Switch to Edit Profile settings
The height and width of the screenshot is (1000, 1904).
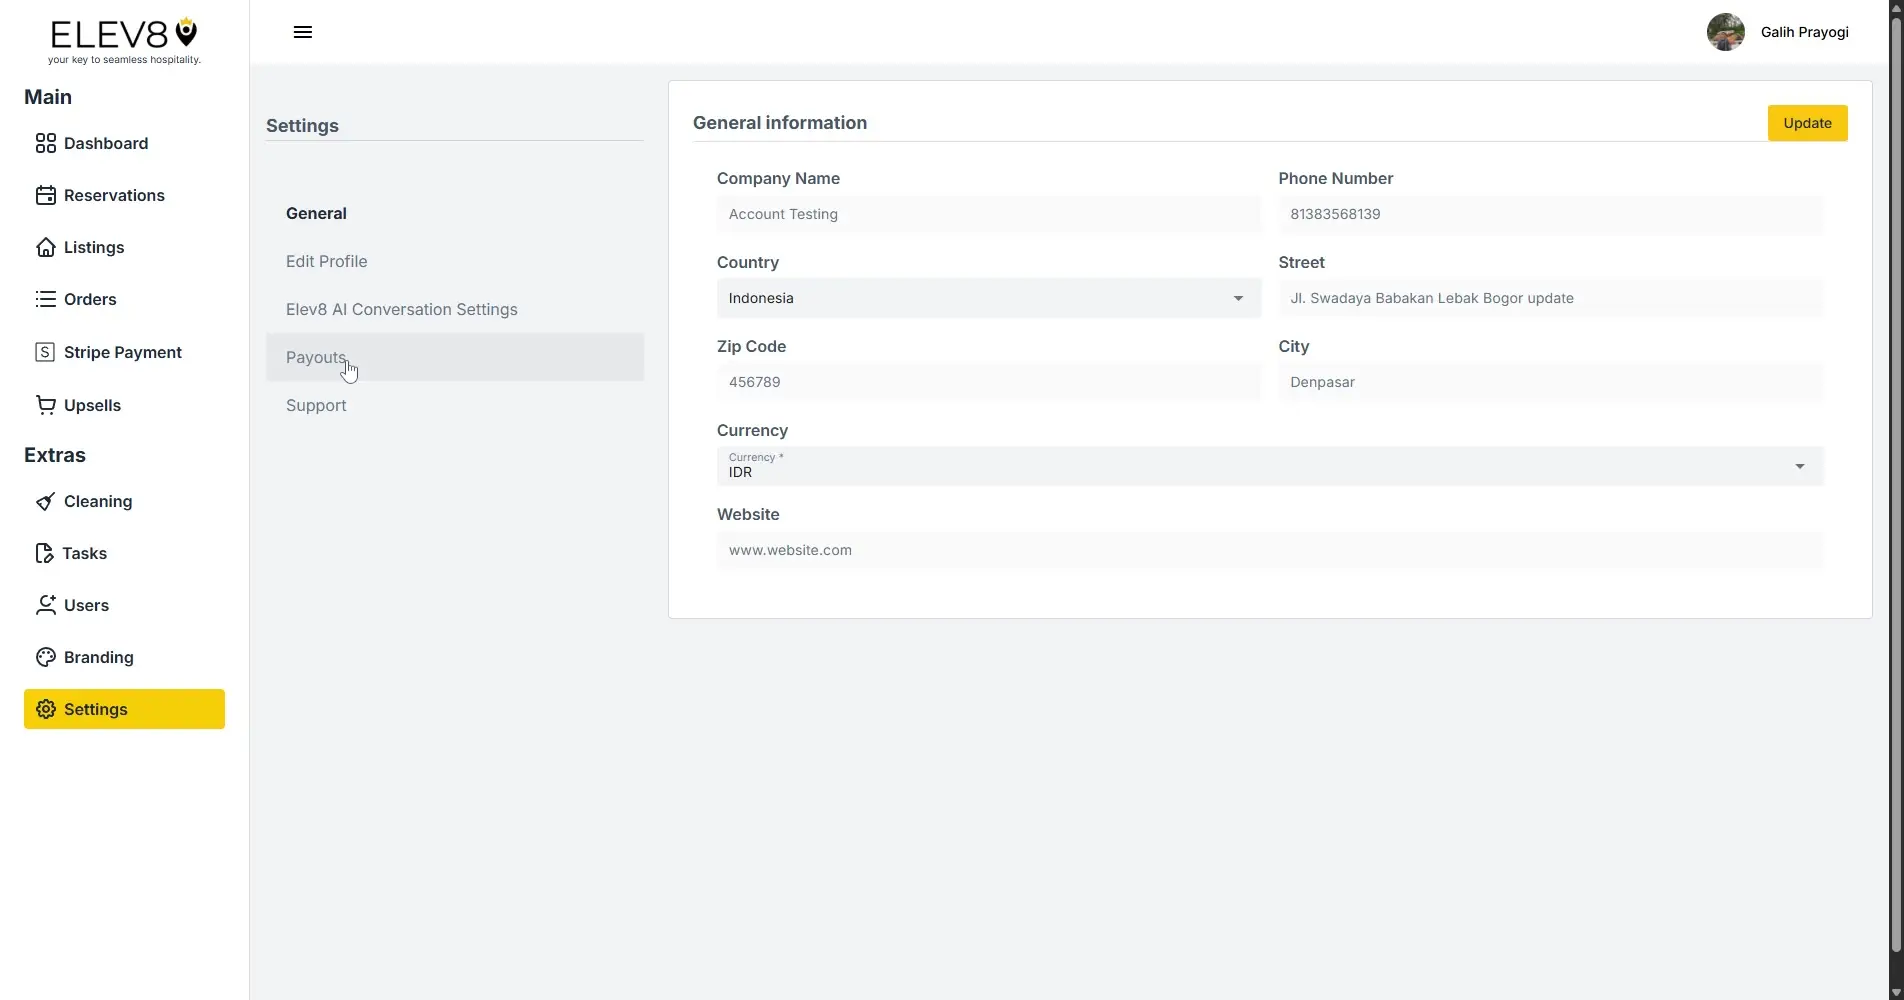click(326, 261)
